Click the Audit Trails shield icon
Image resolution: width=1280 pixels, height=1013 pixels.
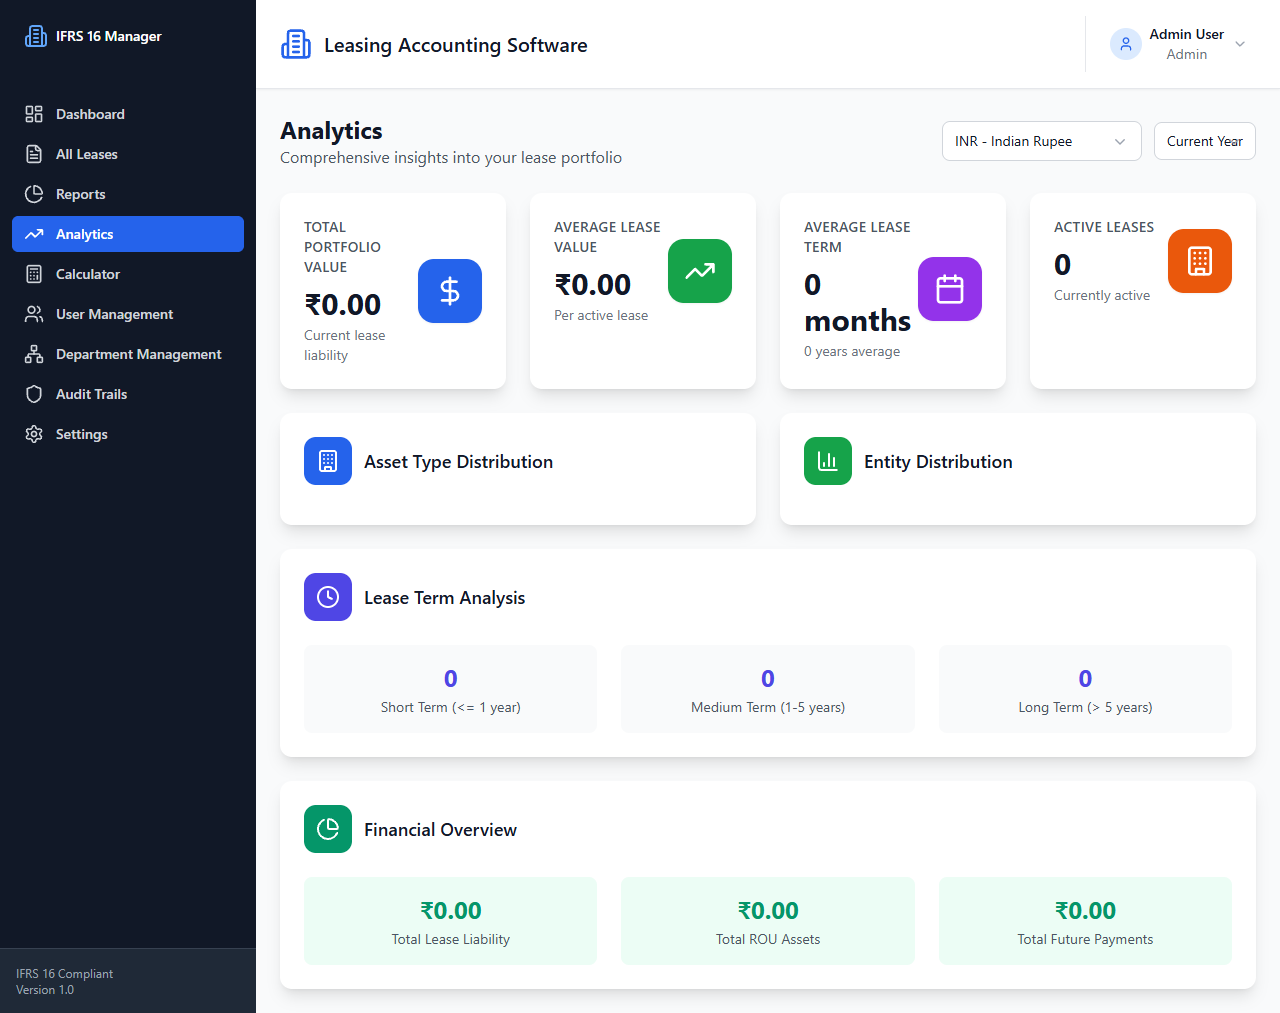pyautogui.click(x=34, y=394)
